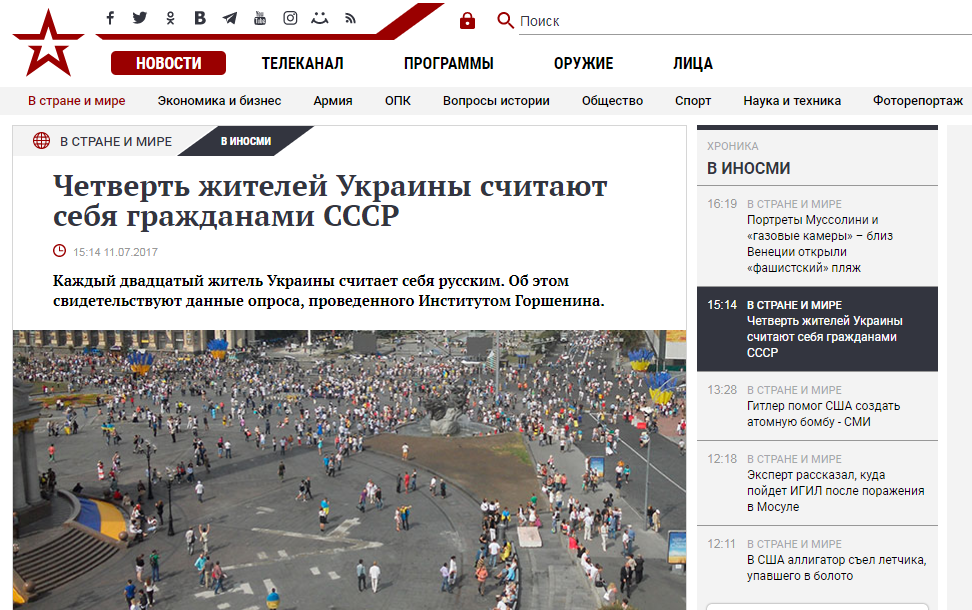Select the Общество submenu
Screen dimensions: 972x610
pyautogui.click(x=612, y=100)
